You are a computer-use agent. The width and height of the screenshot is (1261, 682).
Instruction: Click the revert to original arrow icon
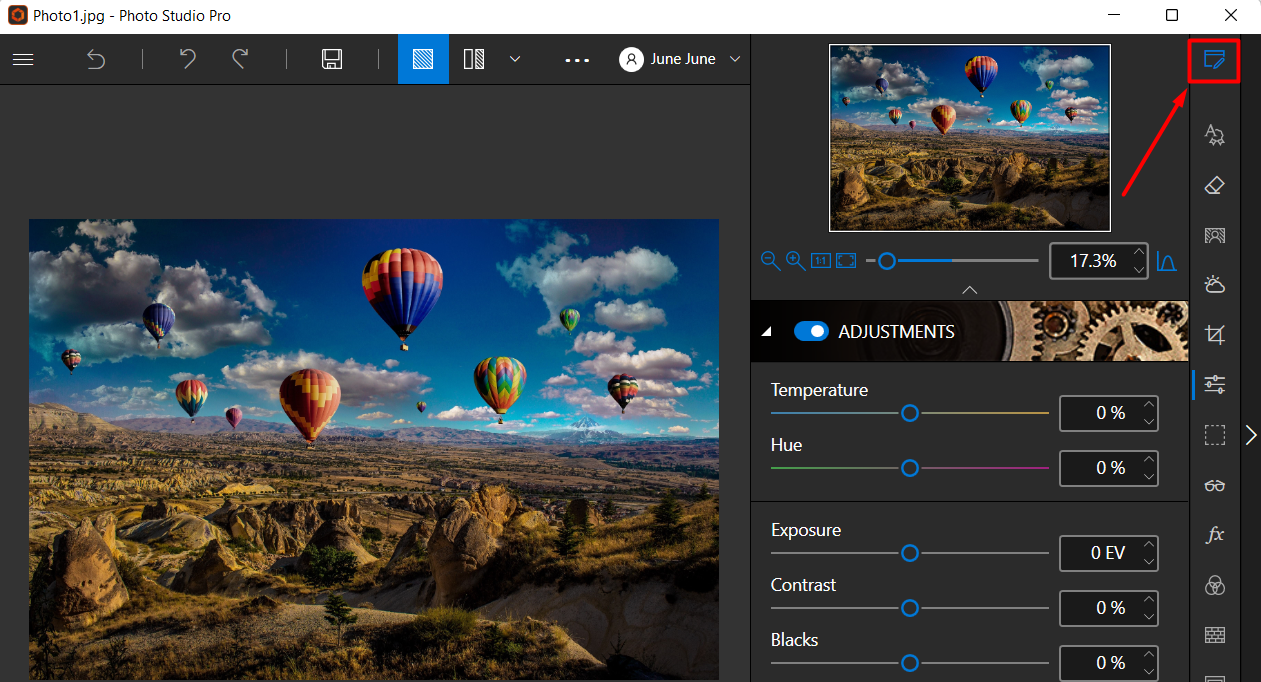click(96, 59)
